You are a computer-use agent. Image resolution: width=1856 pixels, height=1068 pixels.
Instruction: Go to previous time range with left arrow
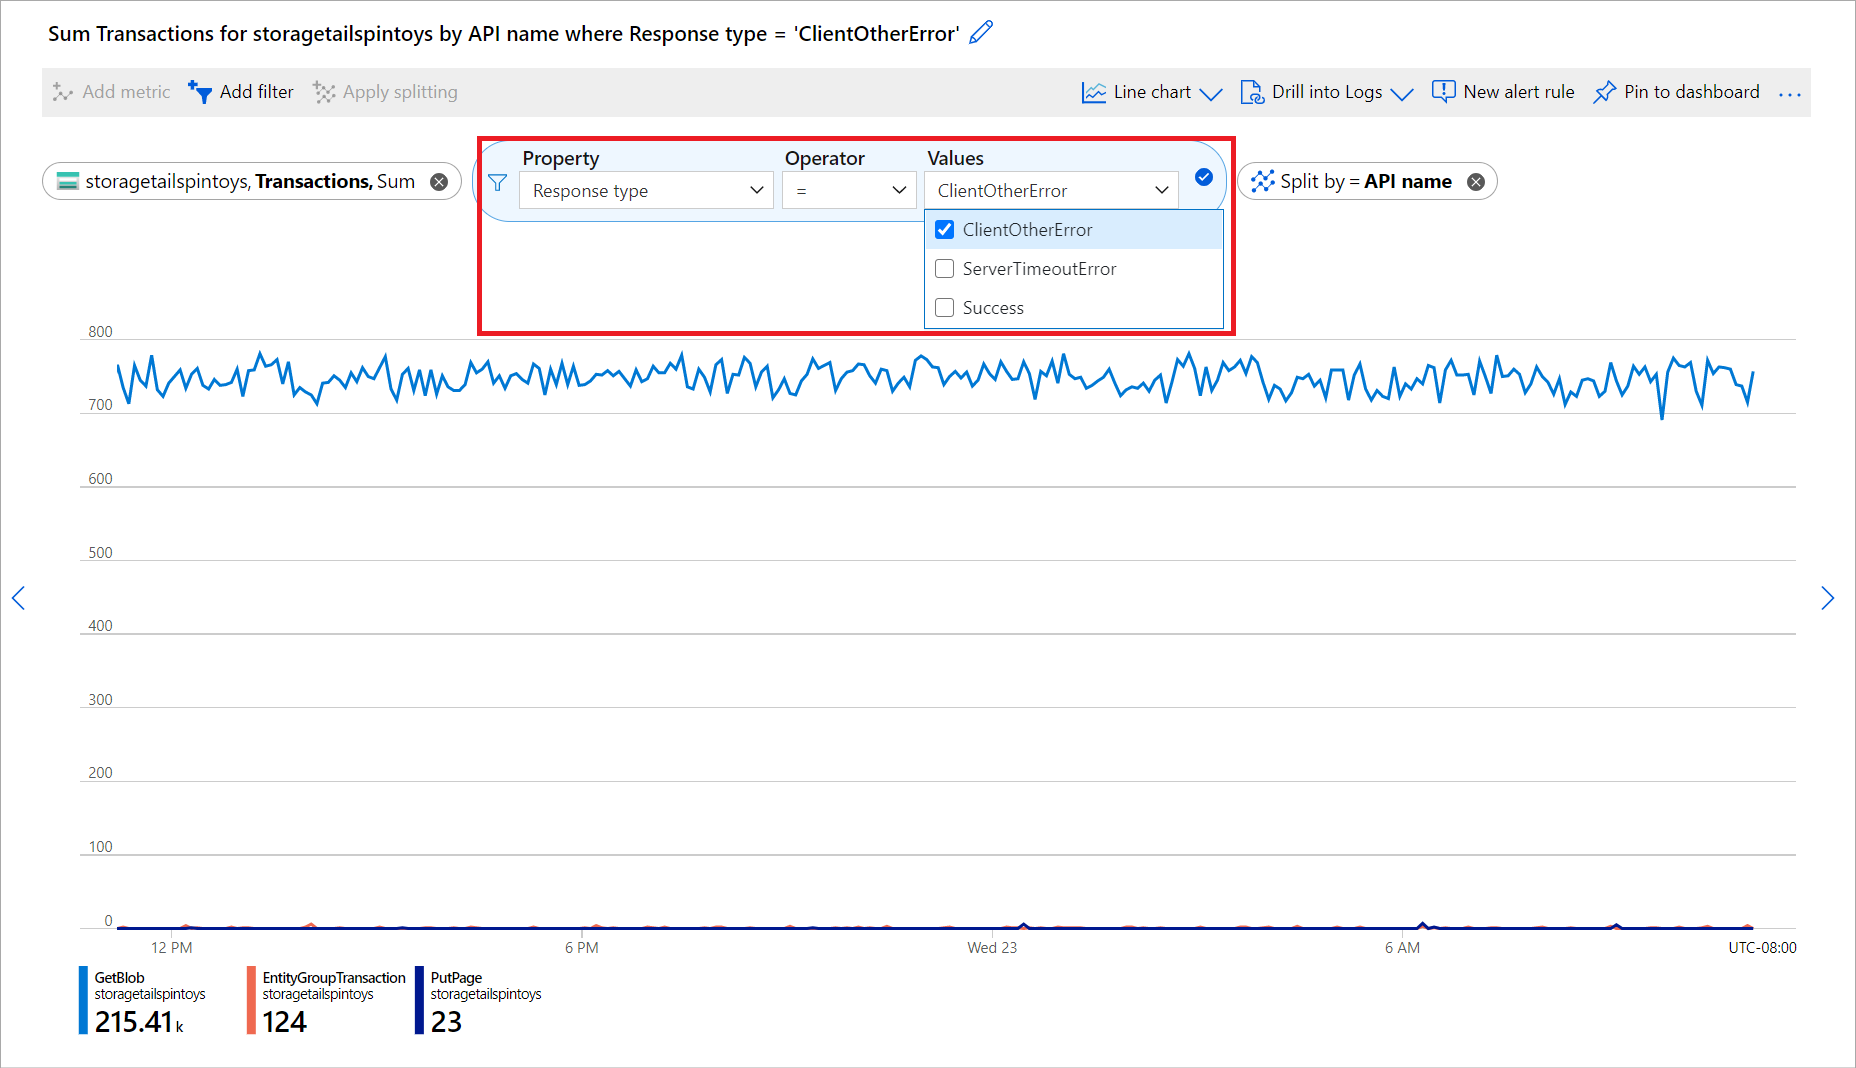pos(18,598)
